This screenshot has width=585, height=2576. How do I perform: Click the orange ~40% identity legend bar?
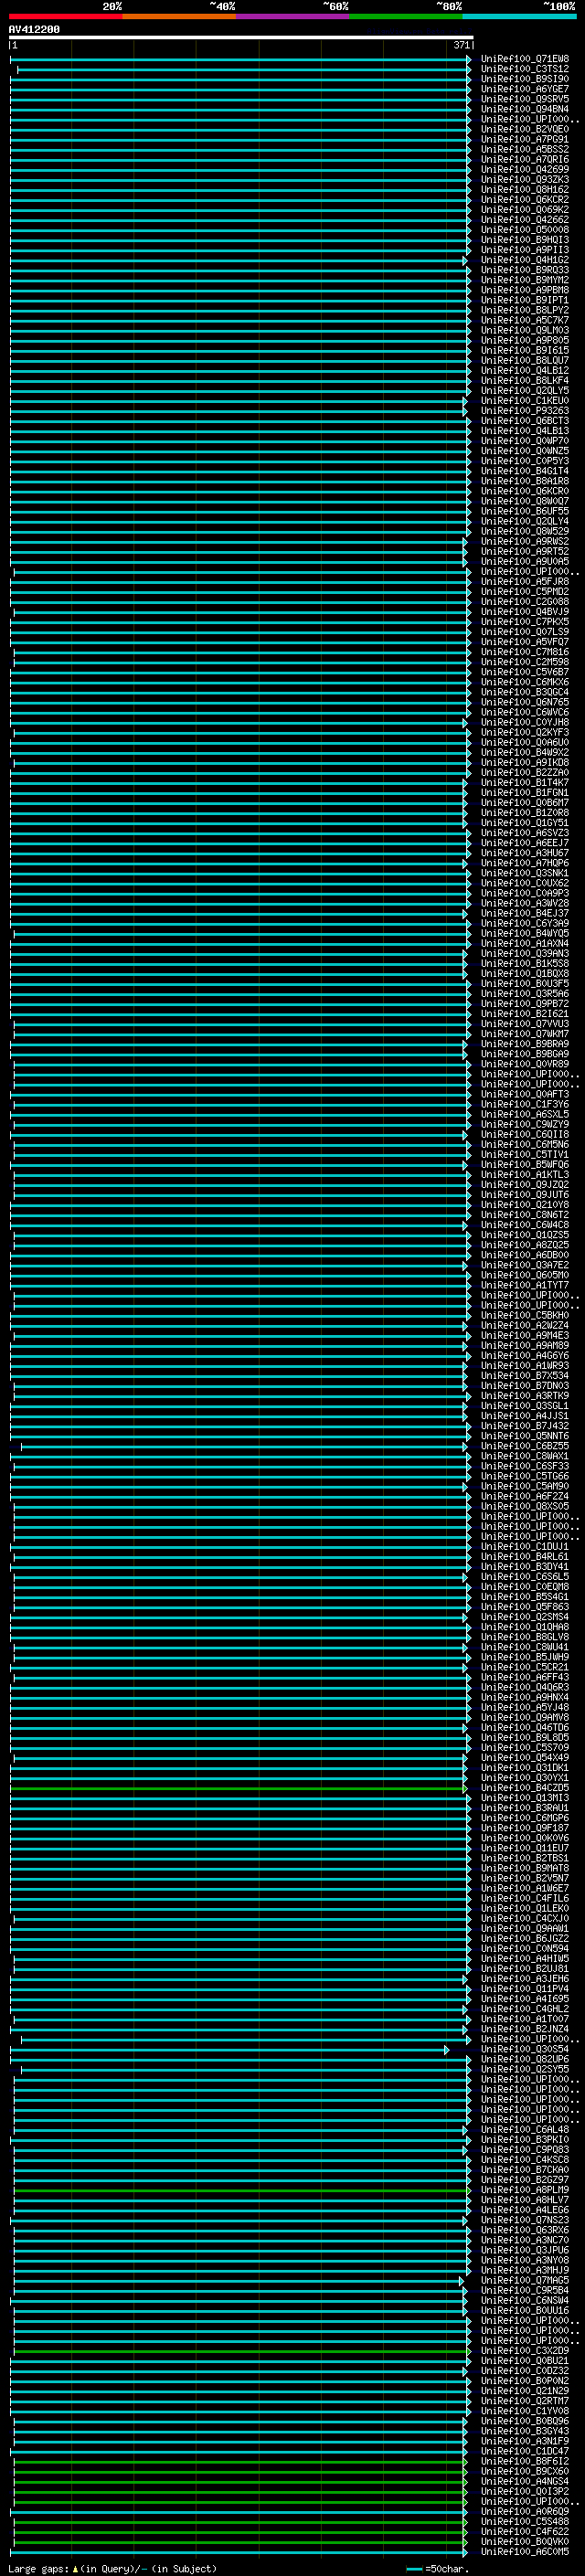pos(179,16)
